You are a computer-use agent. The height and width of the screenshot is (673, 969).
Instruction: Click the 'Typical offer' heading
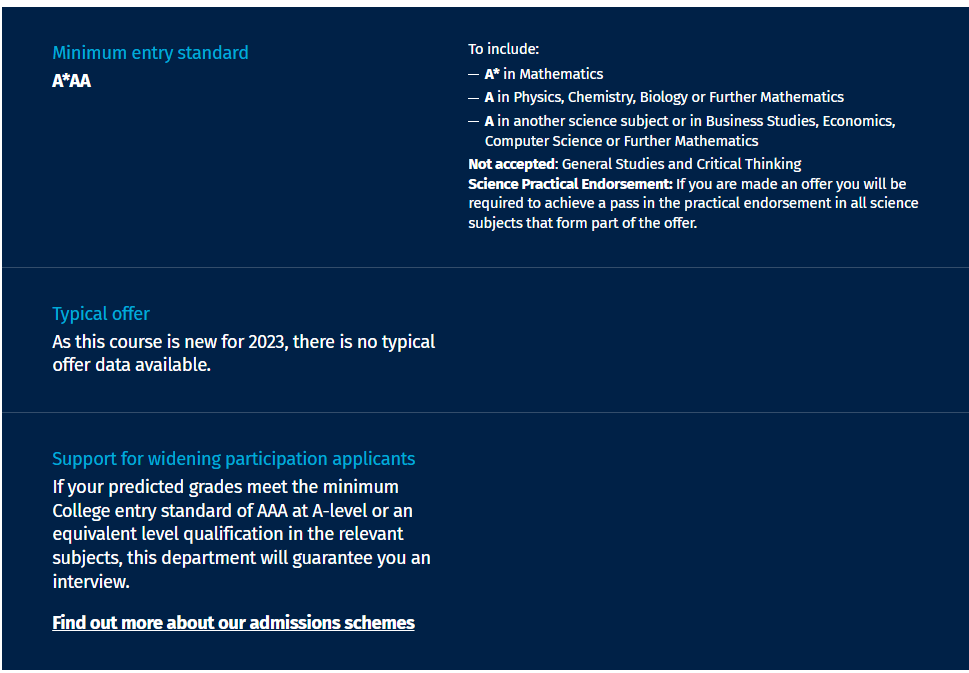point(101,314)
